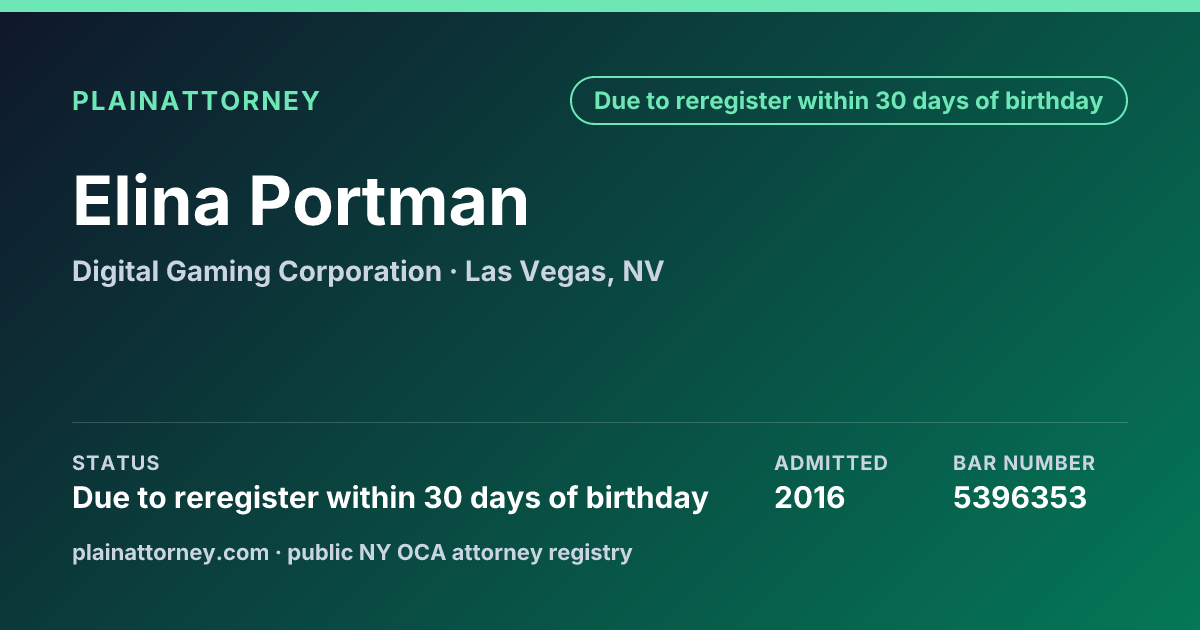Click the PLAINATTORNEY brand logo text

pos(196,101)
